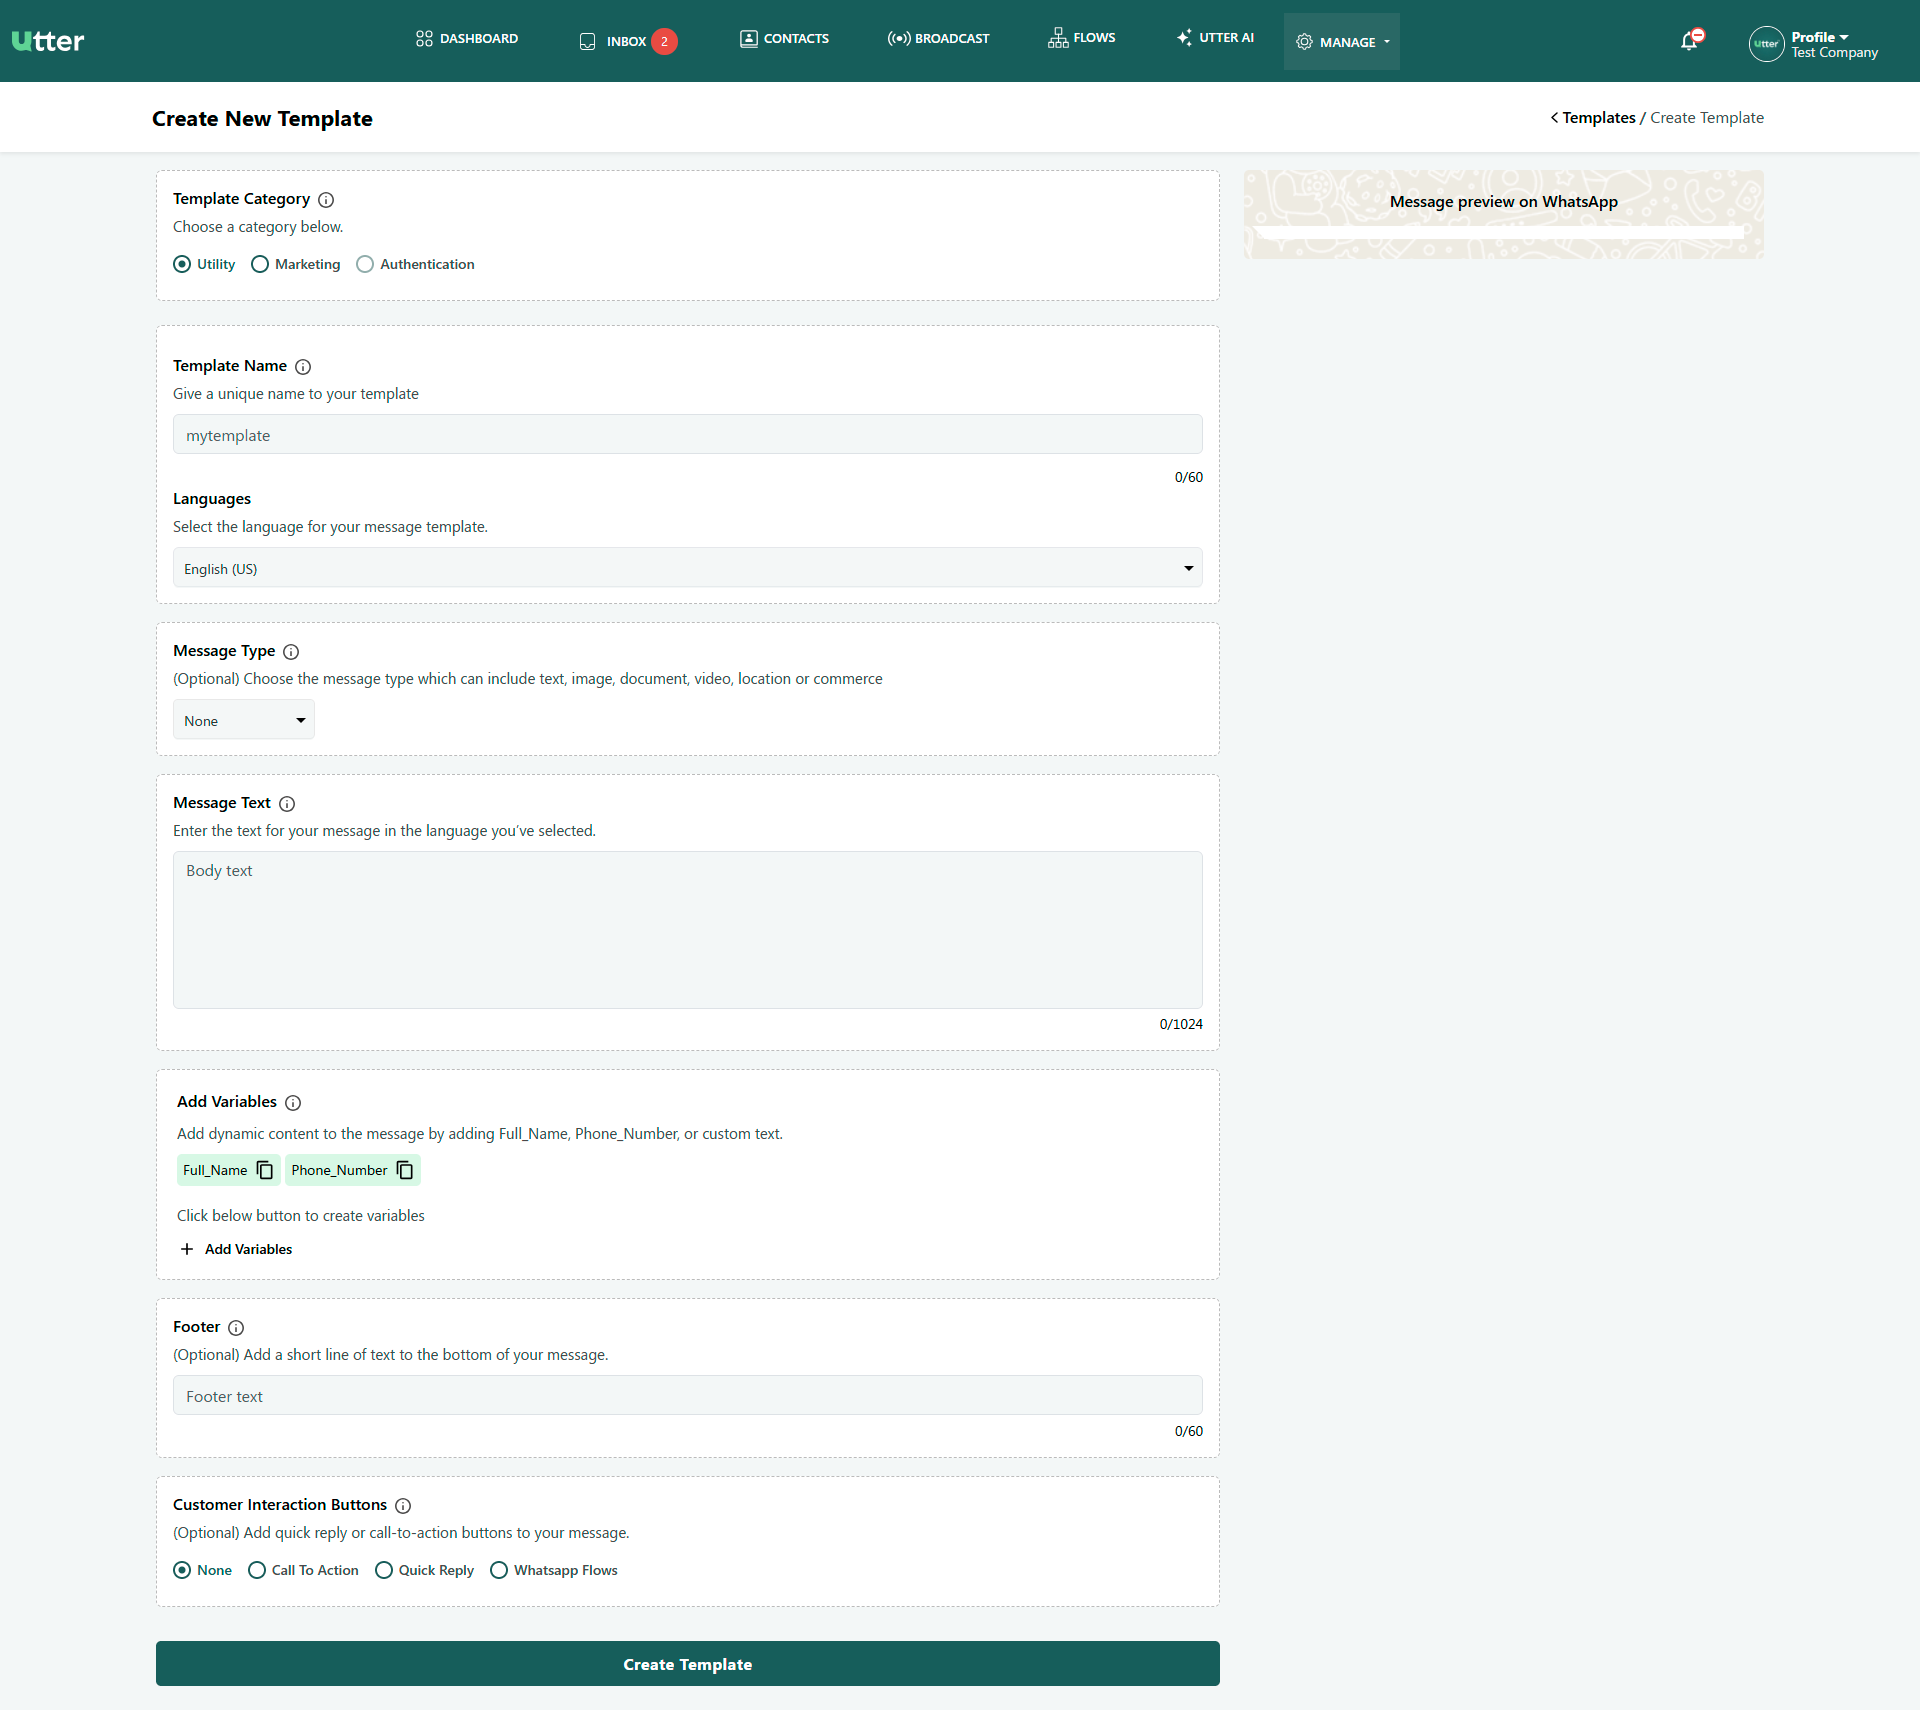Choose Call To Action buttons option

pyautogui.click(x=257, y=1570)
